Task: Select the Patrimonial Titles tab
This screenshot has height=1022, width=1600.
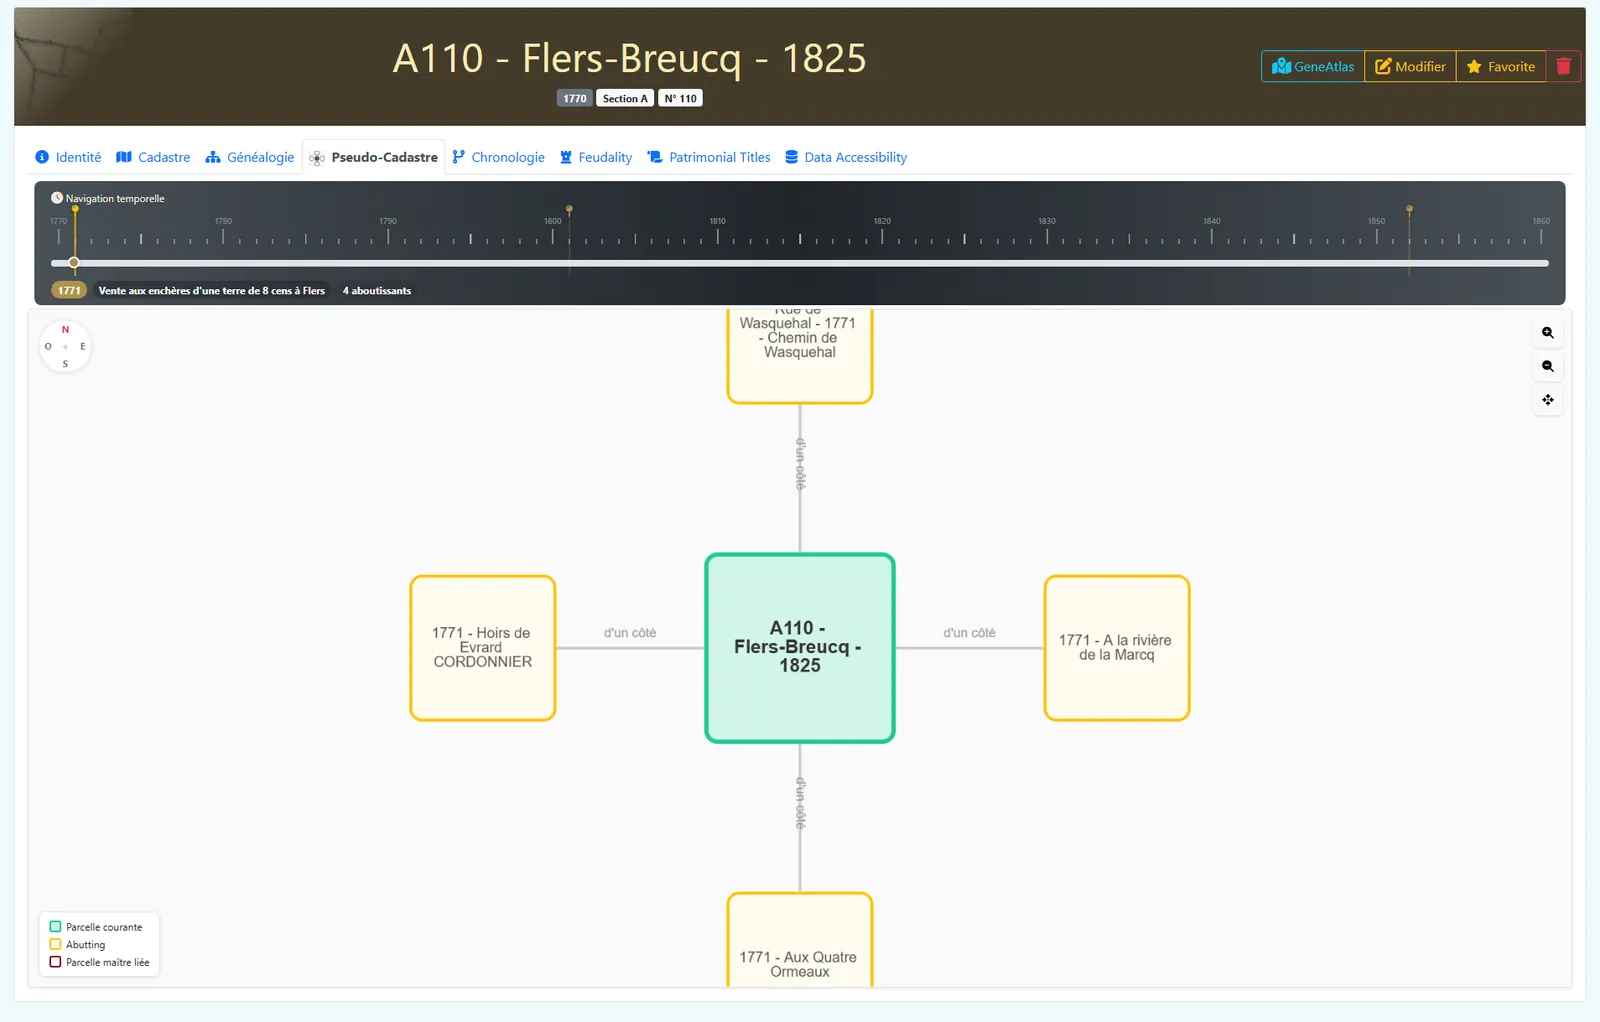Action: click(x=709, y=157)
